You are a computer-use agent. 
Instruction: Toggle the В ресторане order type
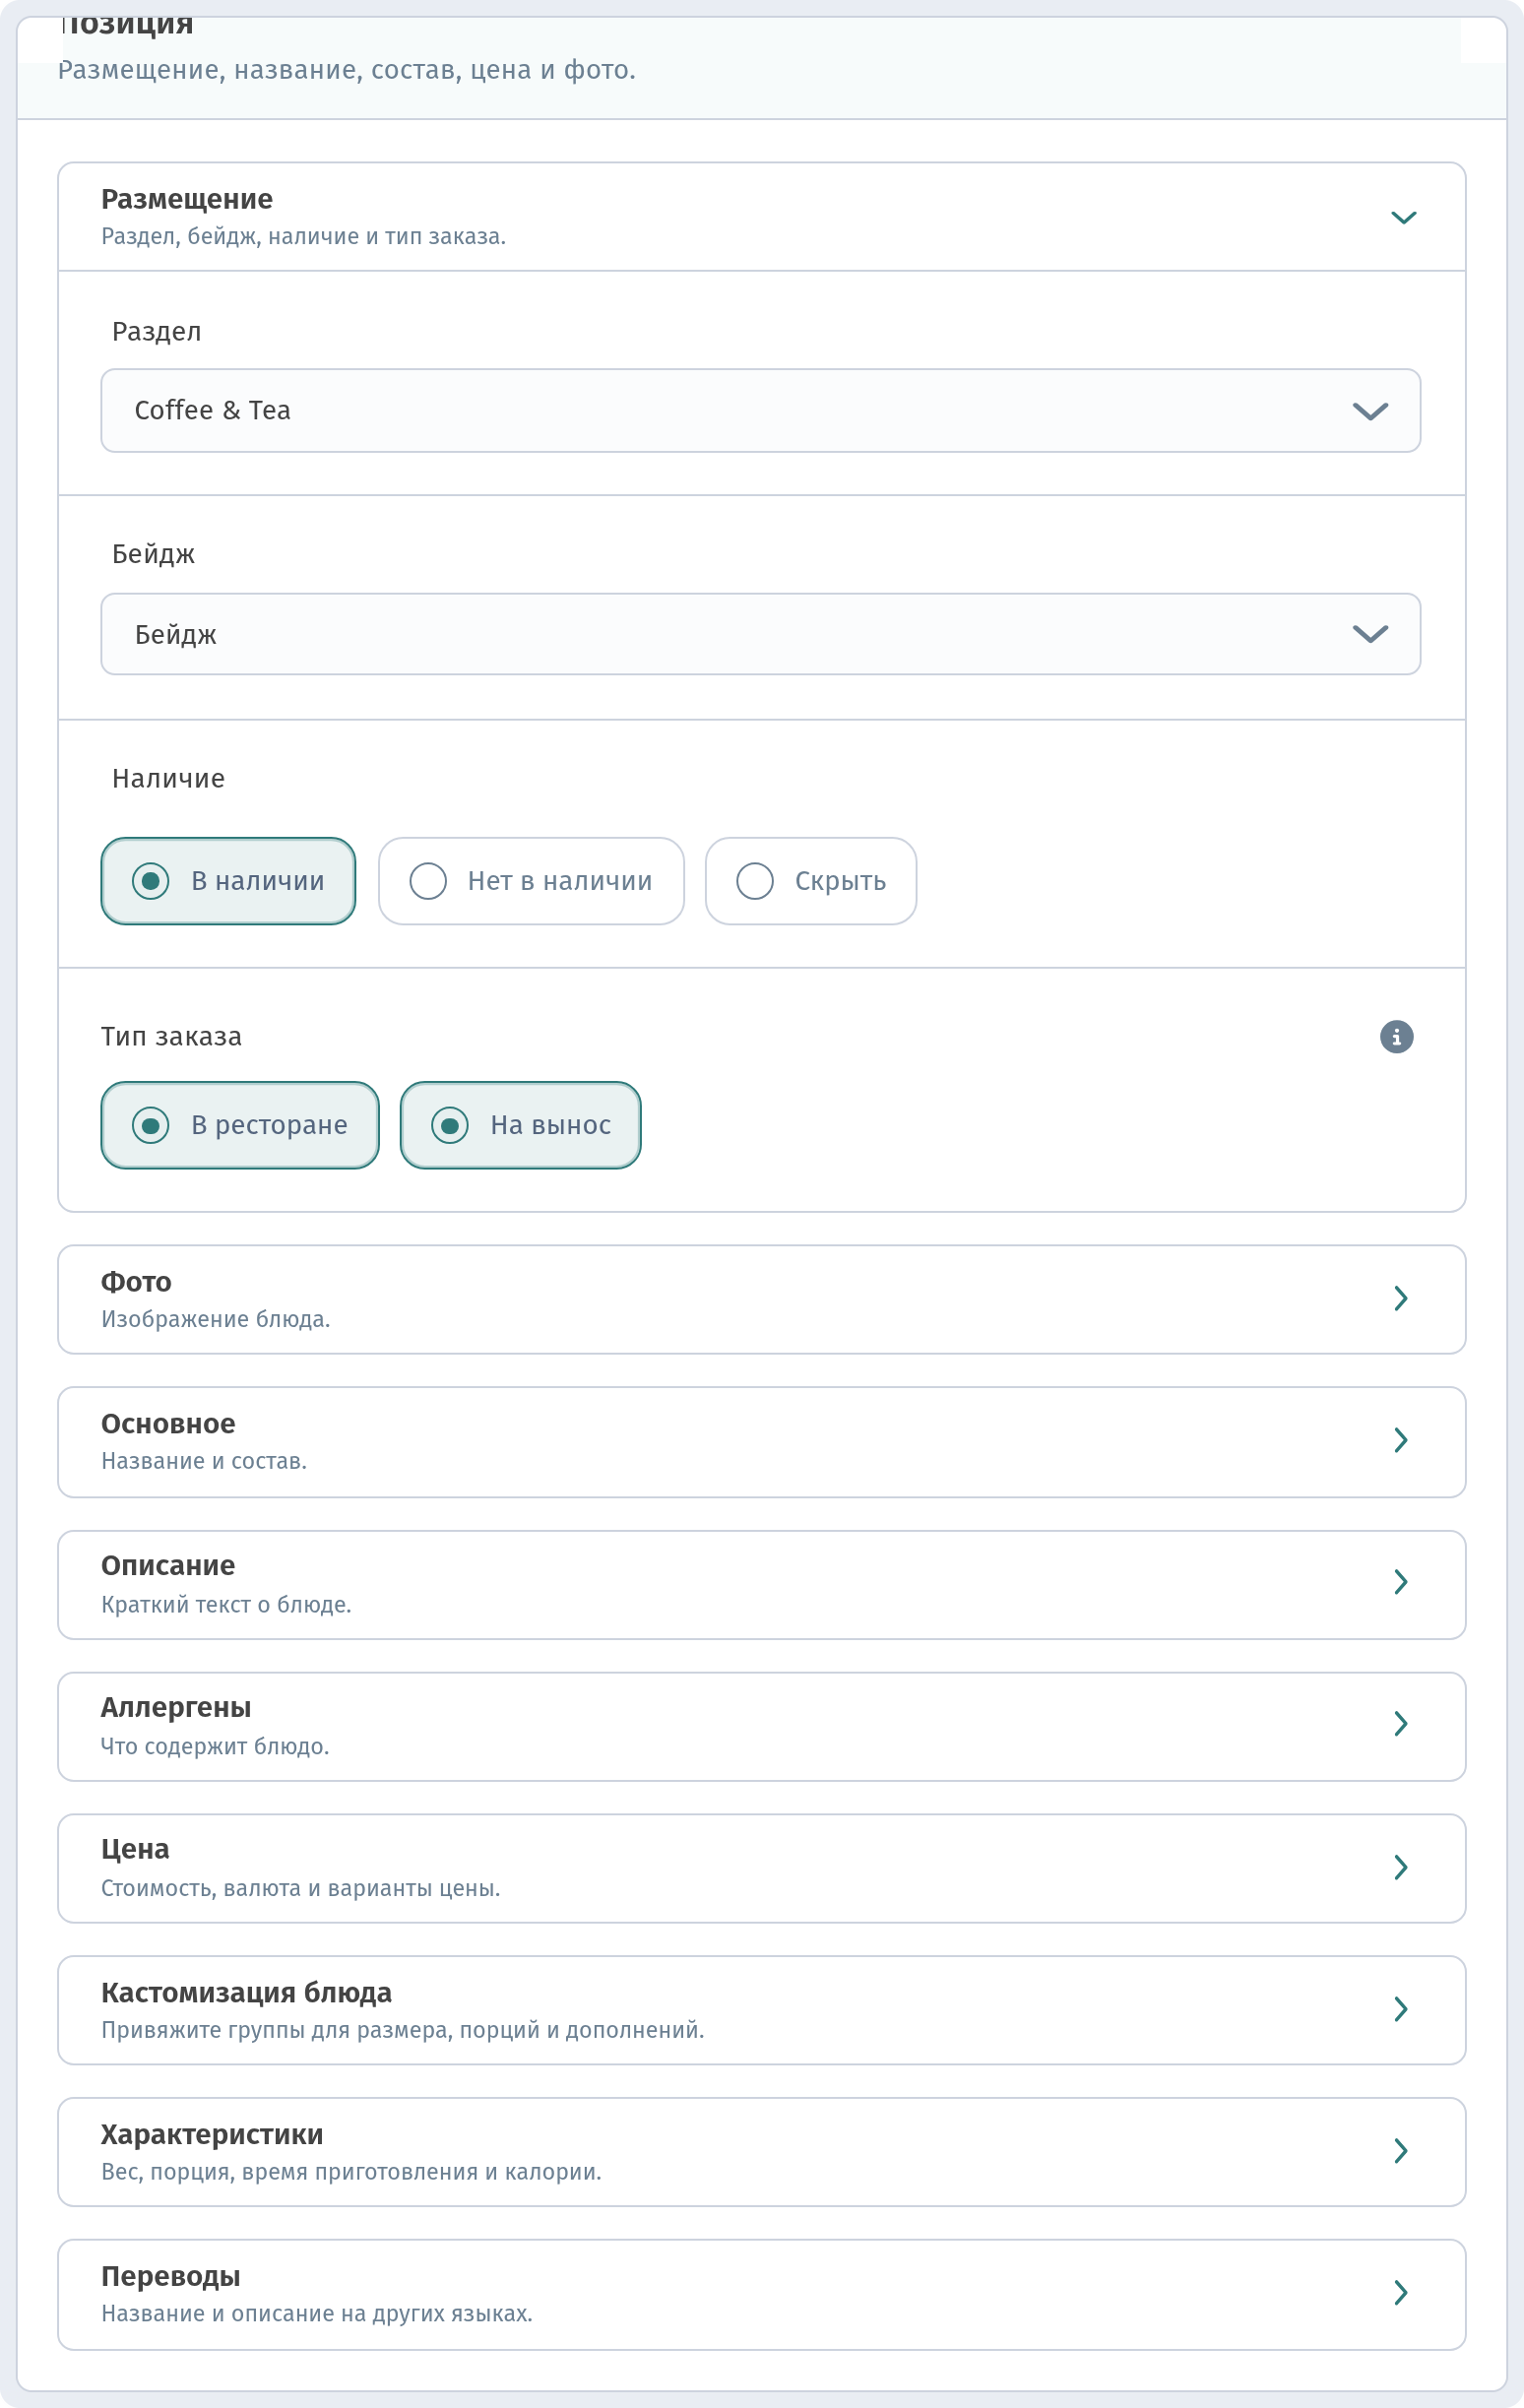click(x=240, y=1125)
